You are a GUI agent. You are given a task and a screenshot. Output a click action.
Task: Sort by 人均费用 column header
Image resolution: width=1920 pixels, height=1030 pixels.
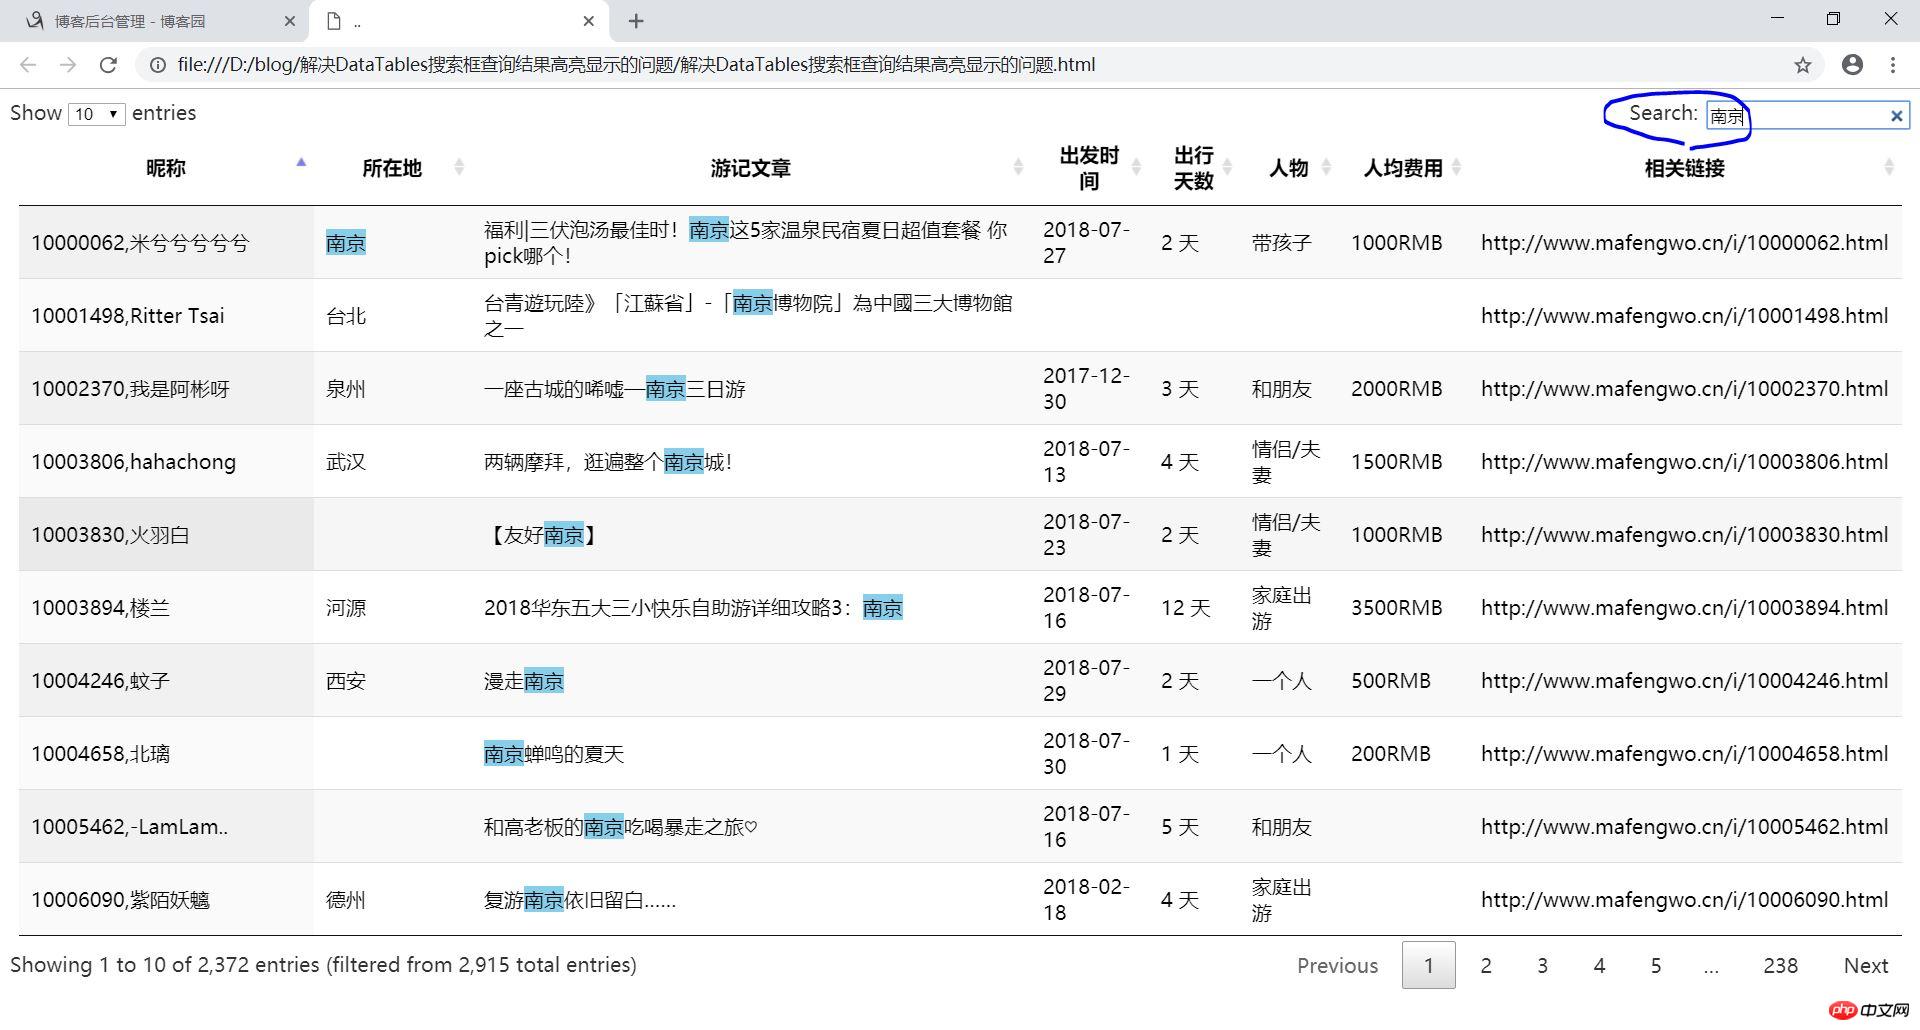(x=1403, y=168)
